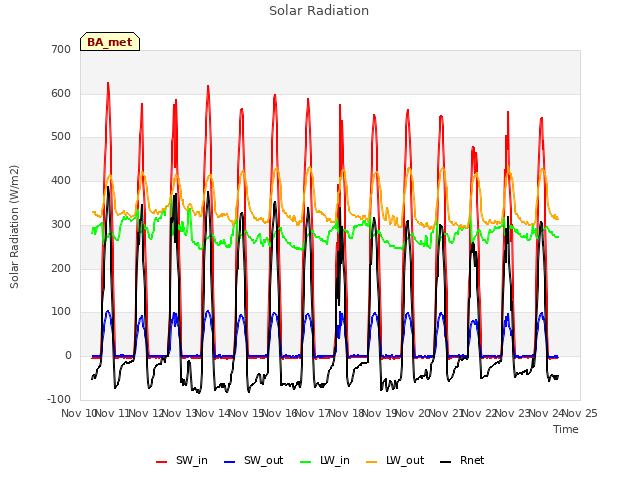Click the highest SW_in peak on Nov 11

(108, 83)
